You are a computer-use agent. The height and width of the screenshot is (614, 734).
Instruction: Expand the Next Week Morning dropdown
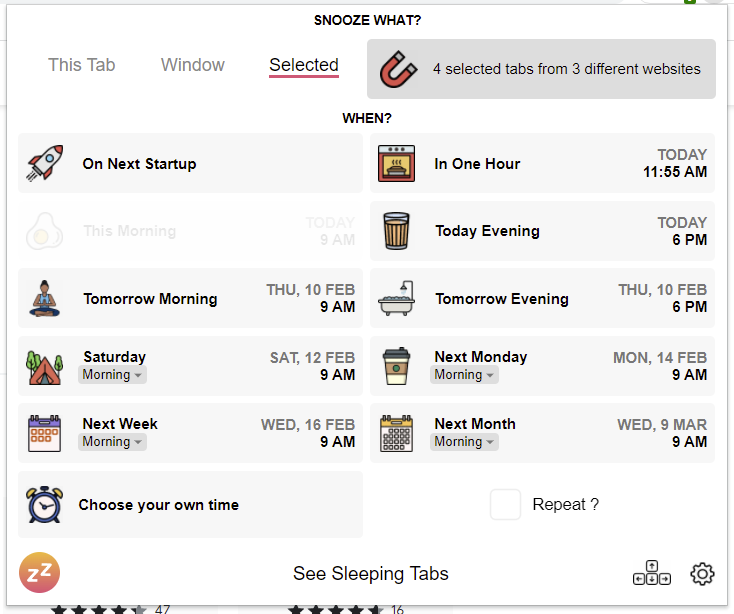(112, 442)
